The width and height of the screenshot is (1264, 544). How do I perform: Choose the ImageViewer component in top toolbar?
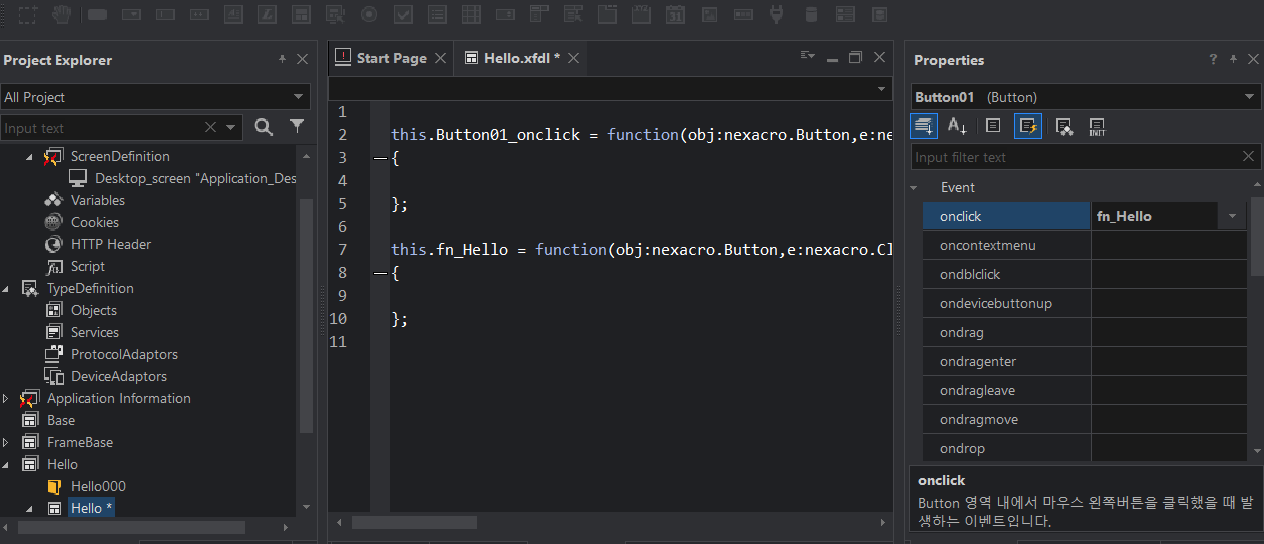click(710, 15)
